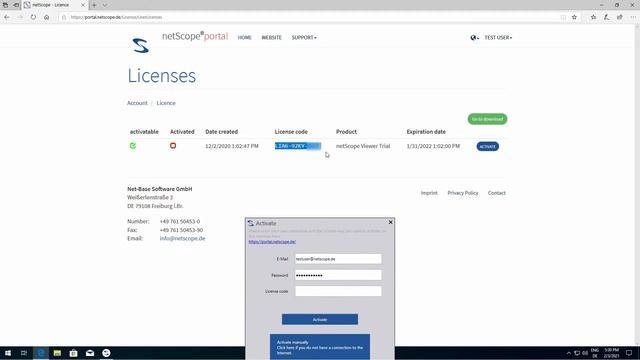Click the Activate button in the dialog
The image size is (640, 360).
(x=320, y=320)
